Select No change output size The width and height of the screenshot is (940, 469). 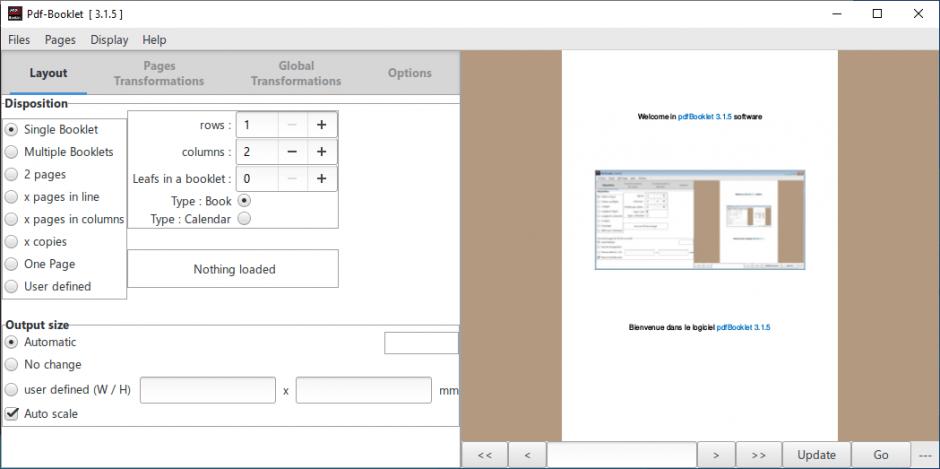[11, 365]
